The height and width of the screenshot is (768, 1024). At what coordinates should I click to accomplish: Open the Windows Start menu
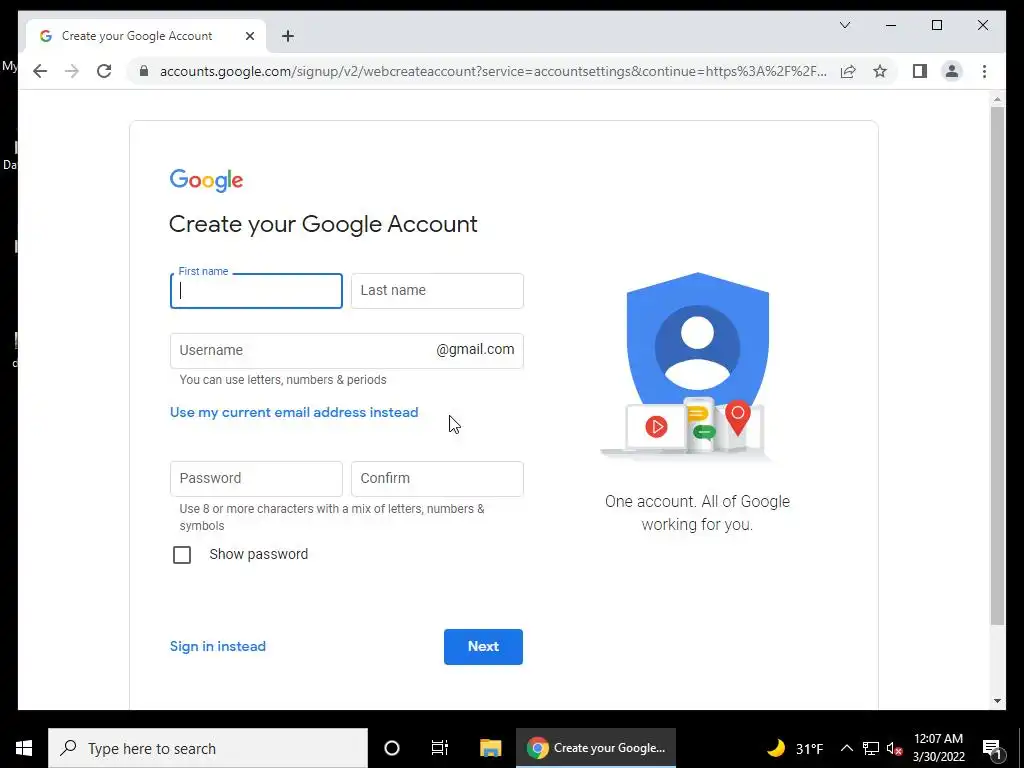[x=24, y=748]
